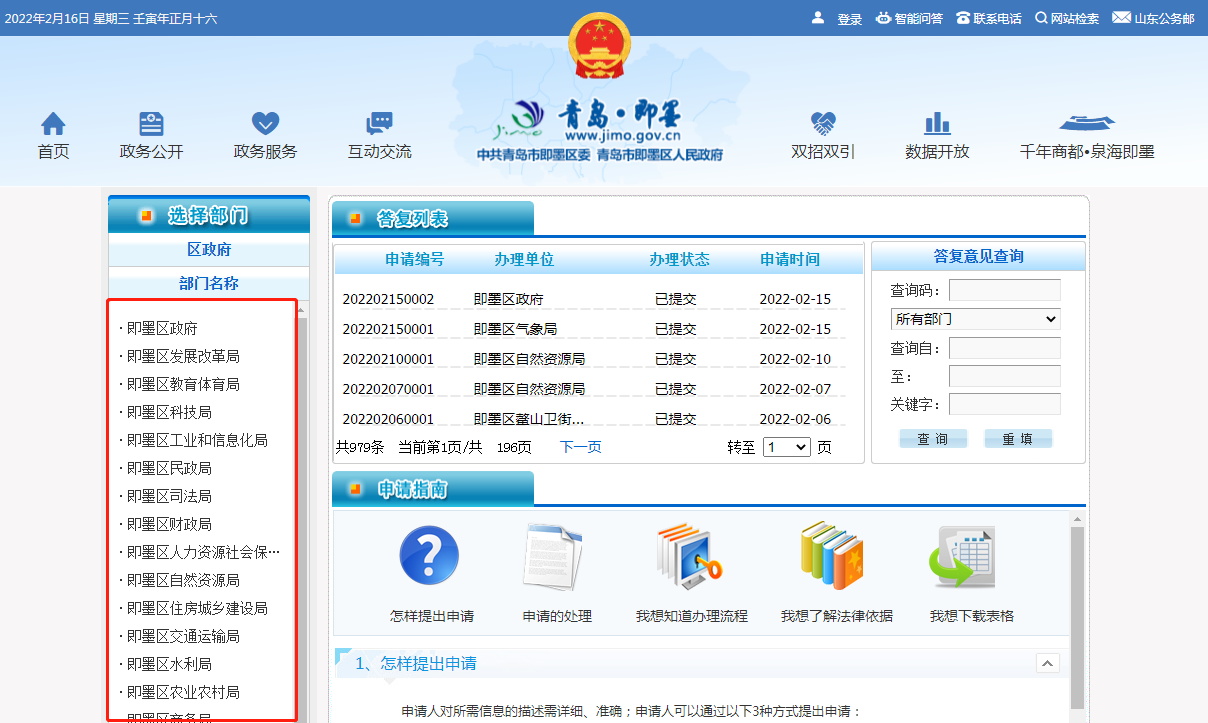This screenshot has height=723, width=1208.
Task: Collapse the 怎样提出申请 section arrow
Action: click(1047, 663)
